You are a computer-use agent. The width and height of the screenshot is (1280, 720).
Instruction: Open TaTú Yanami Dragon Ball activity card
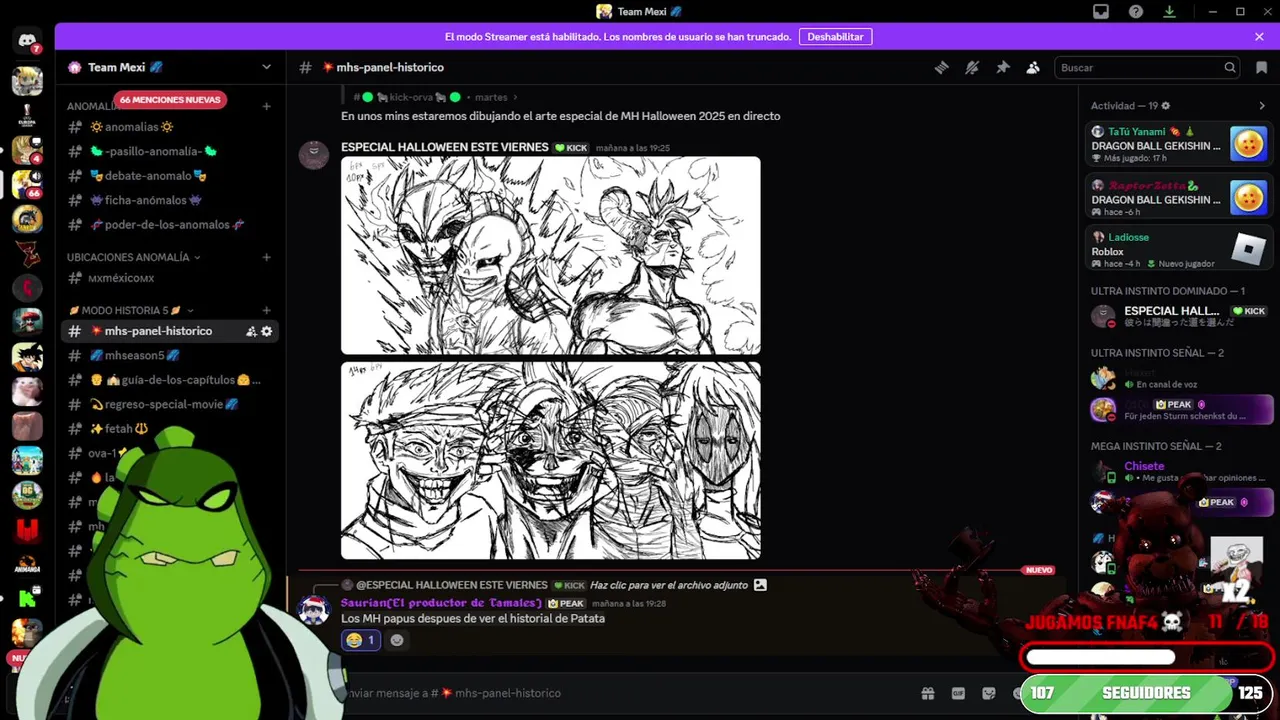[1178, 144]
